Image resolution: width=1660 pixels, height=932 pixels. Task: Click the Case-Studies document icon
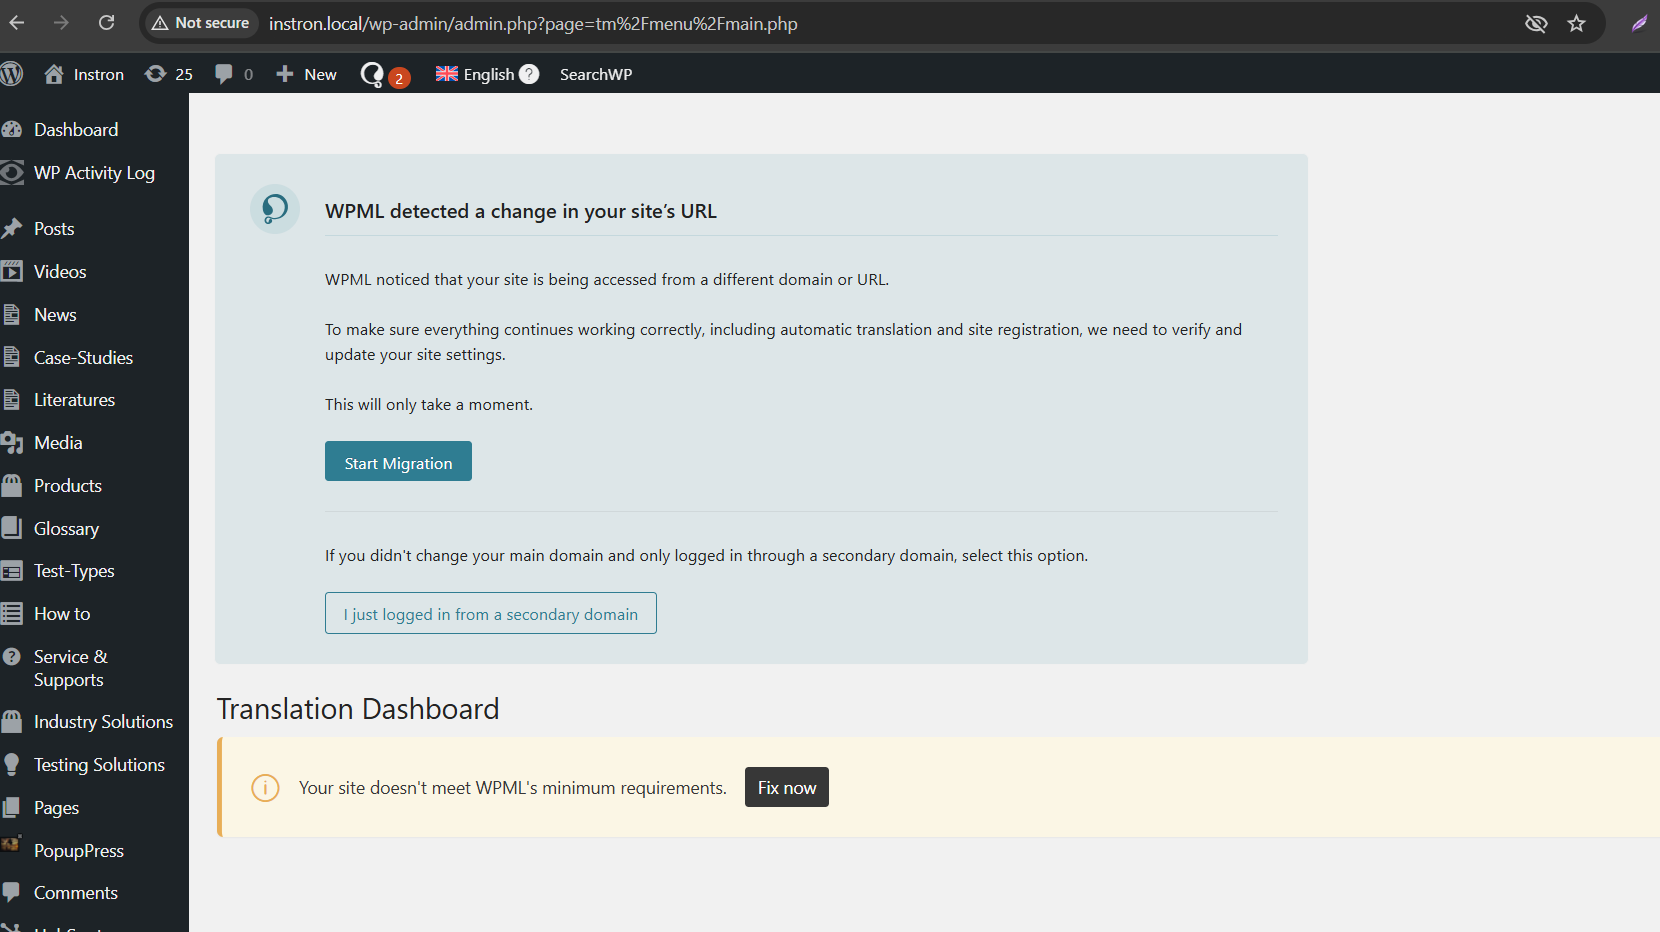(12, 357)
